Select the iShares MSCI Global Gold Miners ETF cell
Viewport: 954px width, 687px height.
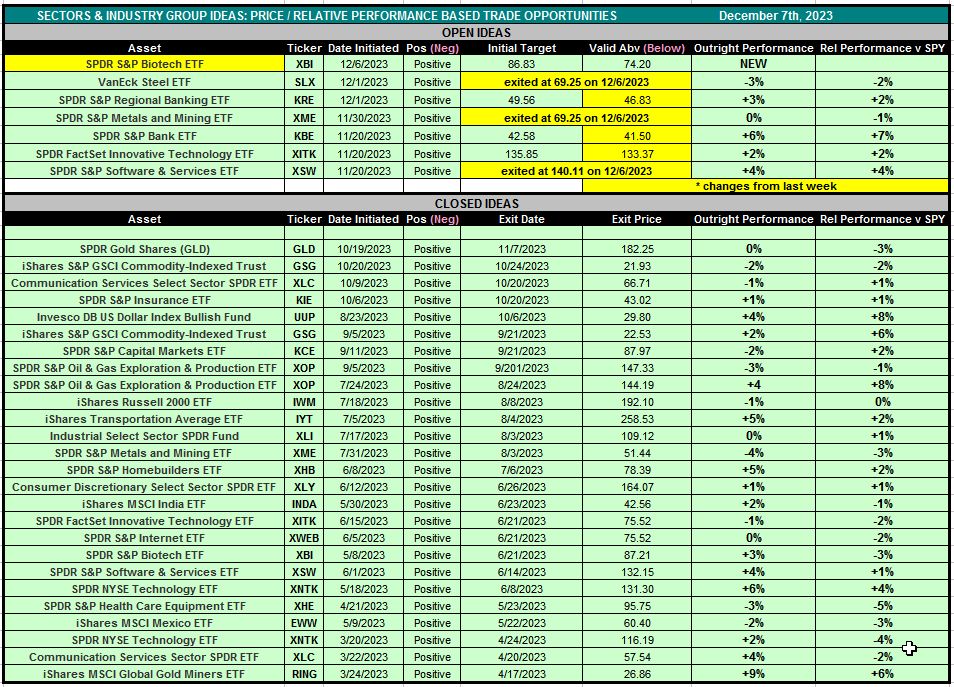point(144,674)
